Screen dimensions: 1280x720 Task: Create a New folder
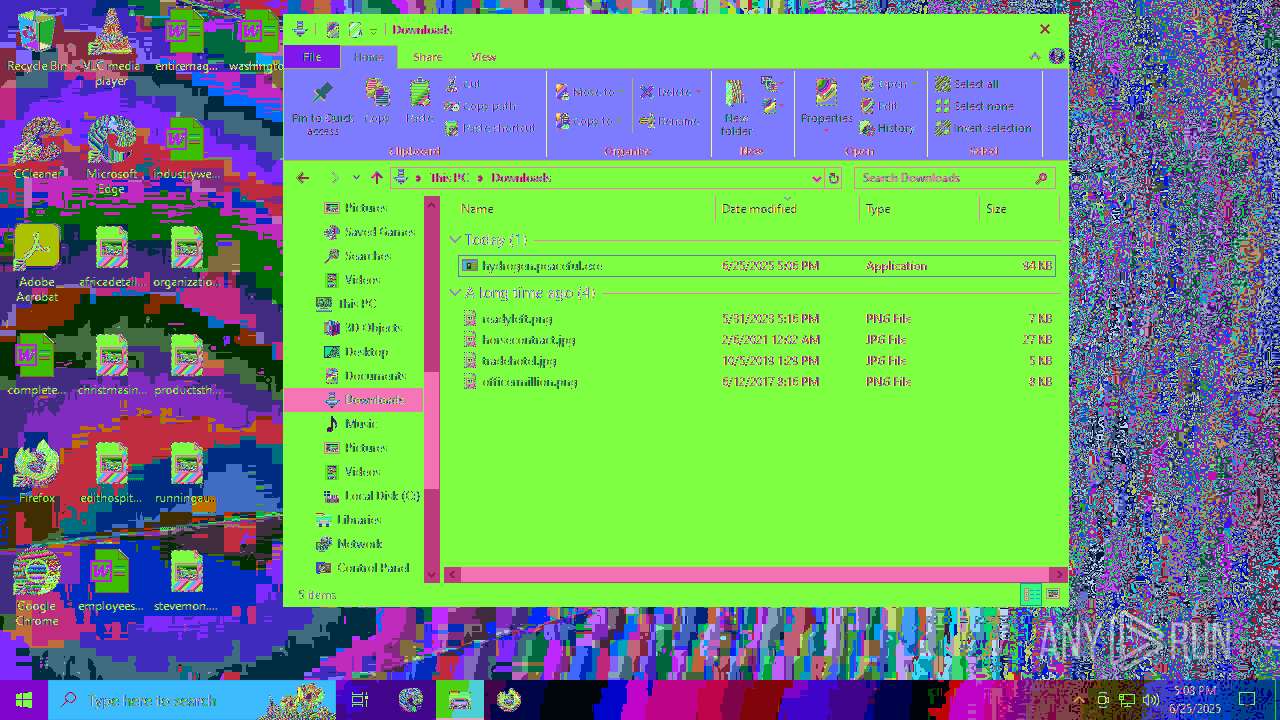coord(736,108)
